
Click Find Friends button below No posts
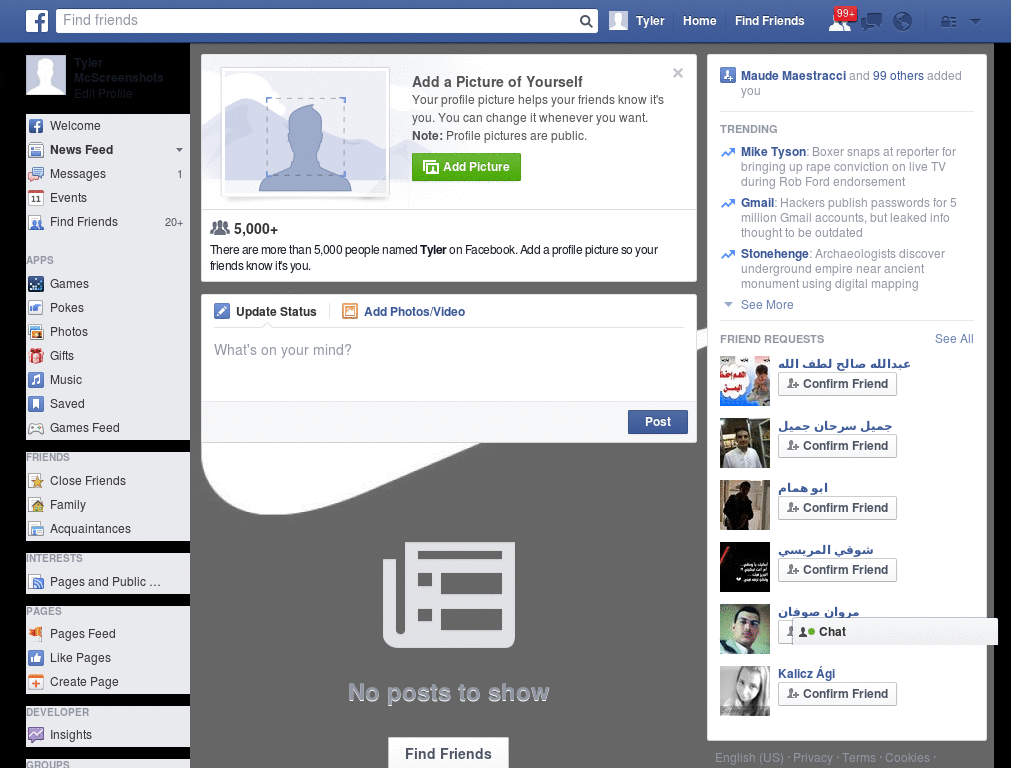(448, 754)
